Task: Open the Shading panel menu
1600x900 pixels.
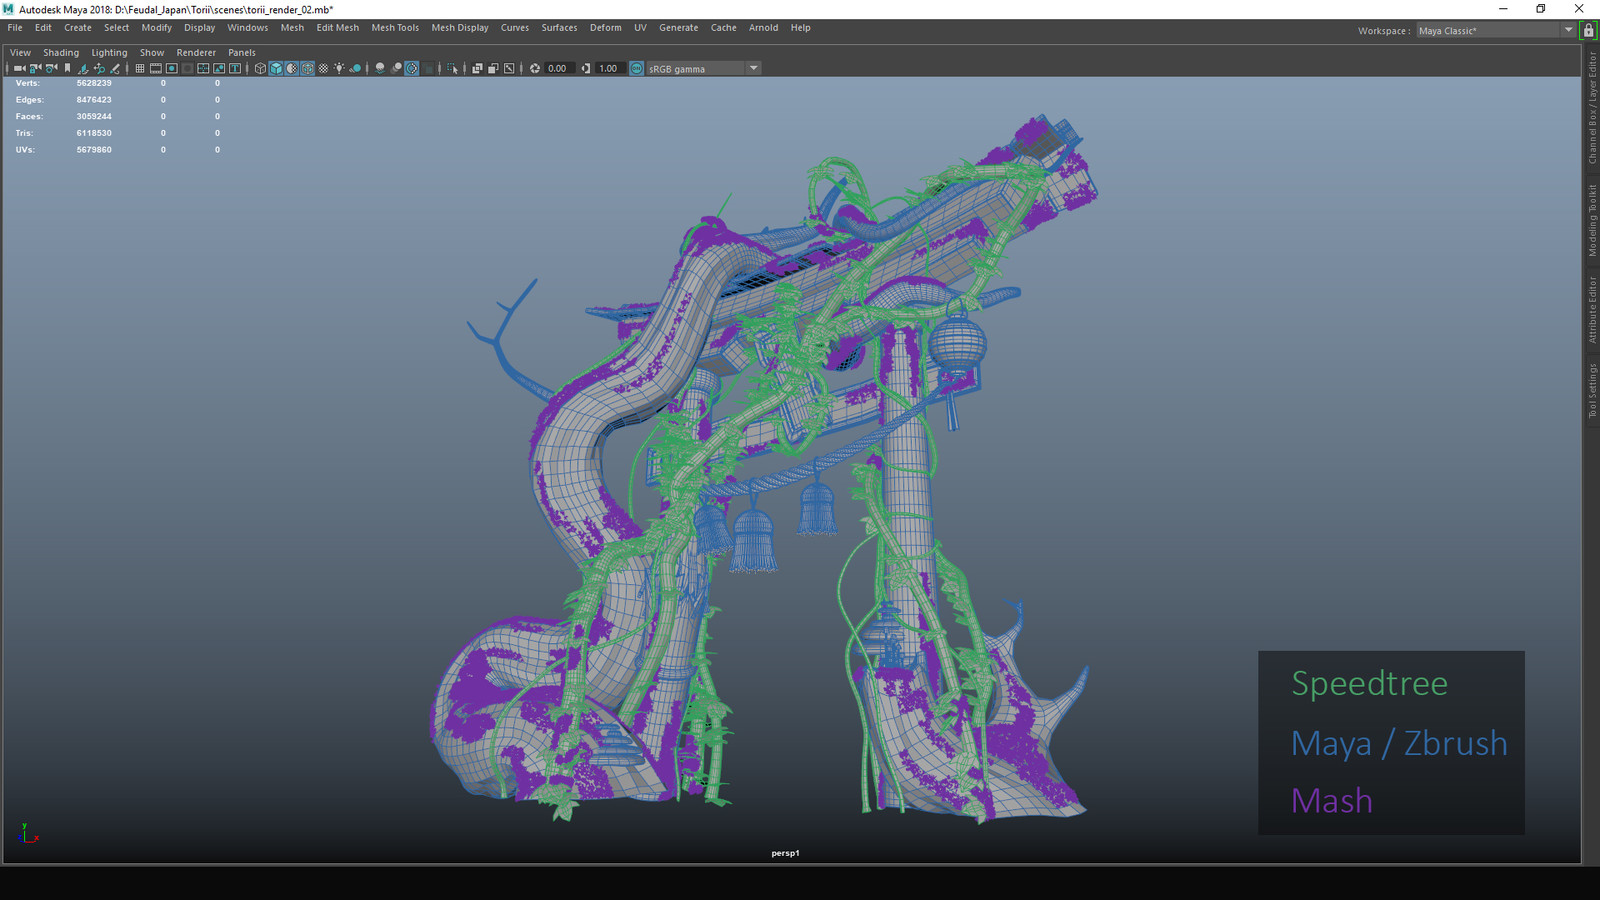Action: [61, 52]
